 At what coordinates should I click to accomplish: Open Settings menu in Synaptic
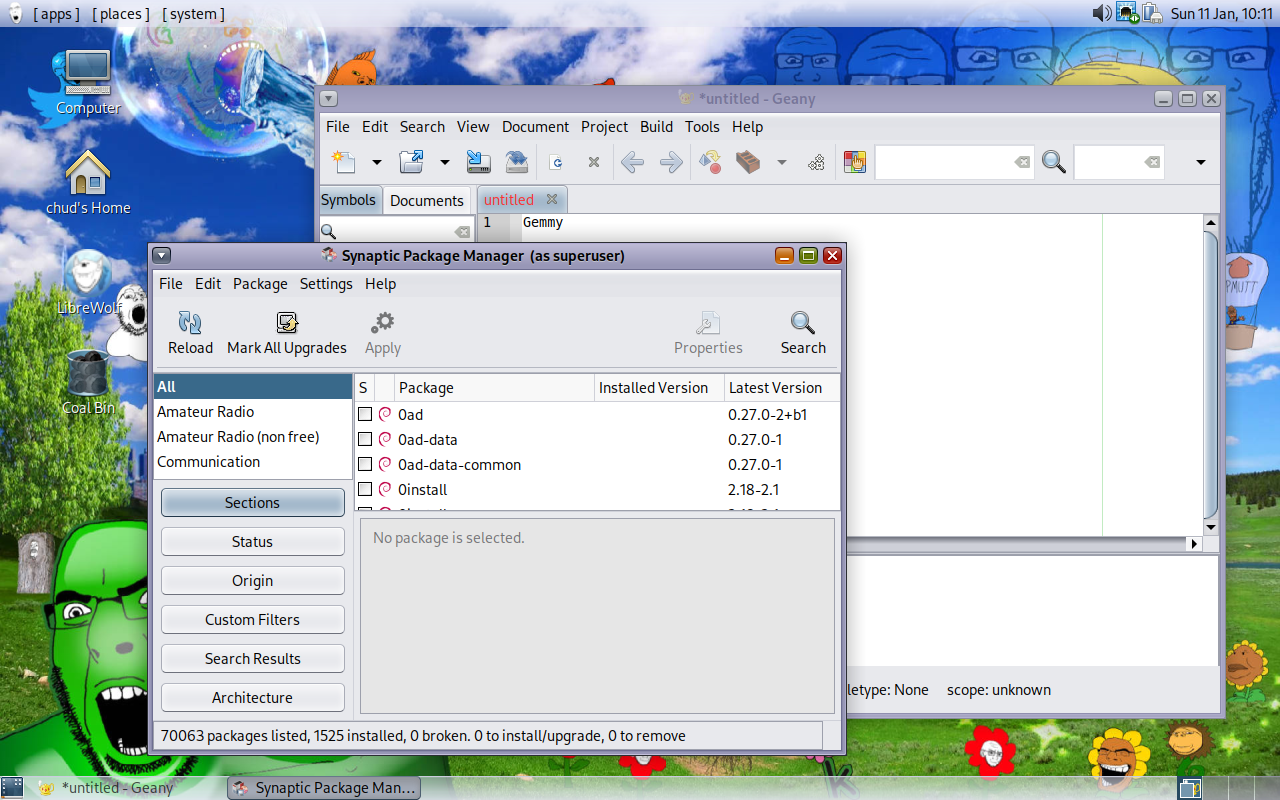pyautogui.click(x=326, y=284)
